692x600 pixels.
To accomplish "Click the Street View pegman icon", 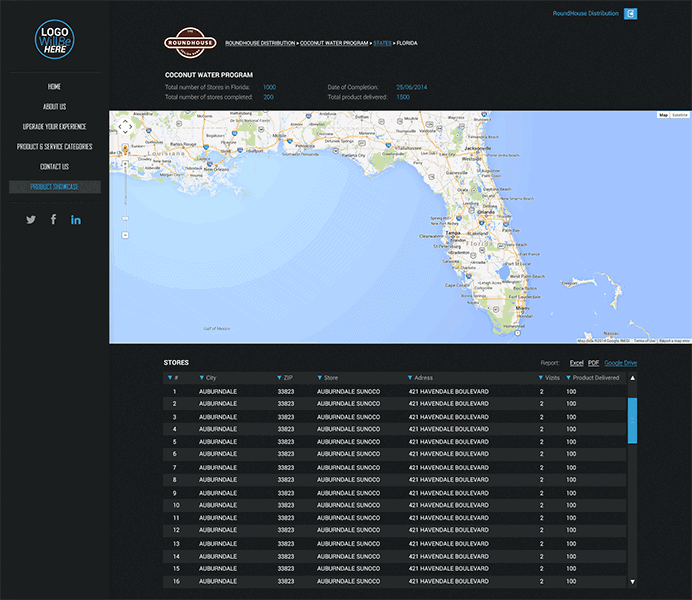I will (x=125, y=150).
